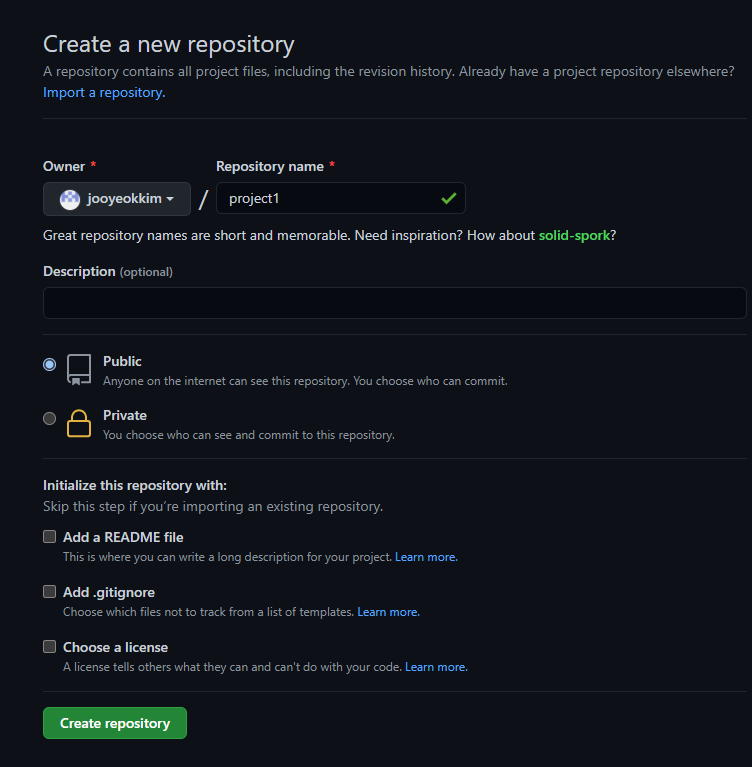Select the Public radio button
Viewport: 752px width, 767px height.
click(49, 364)
